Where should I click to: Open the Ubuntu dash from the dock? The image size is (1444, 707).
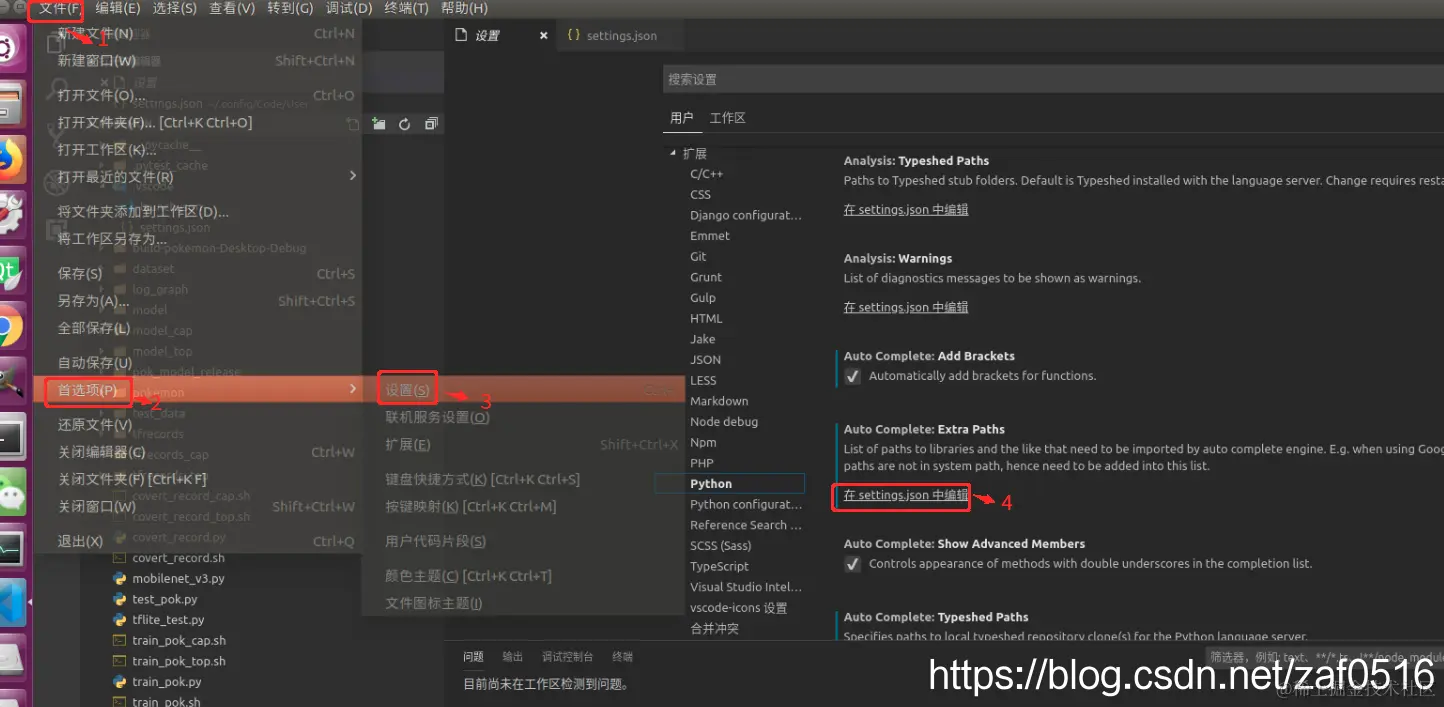[10, 47]
